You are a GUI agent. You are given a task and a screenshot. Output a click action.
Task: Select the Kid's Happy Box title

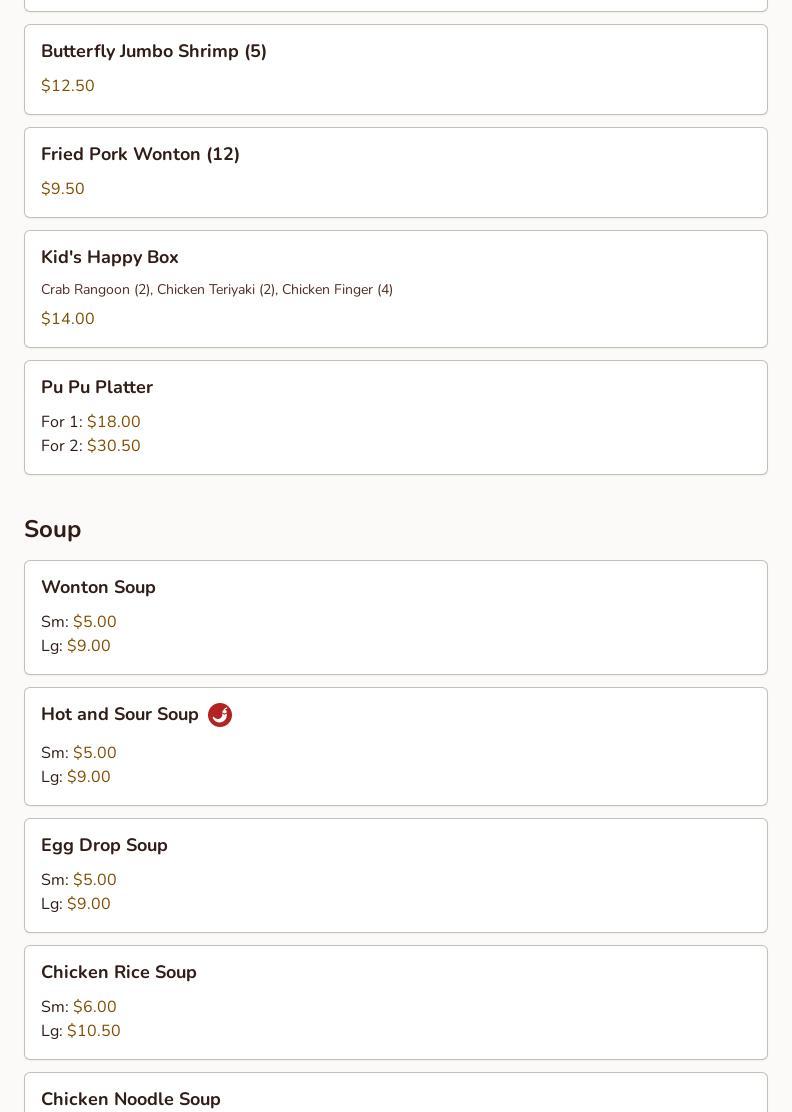click(110, 257)
